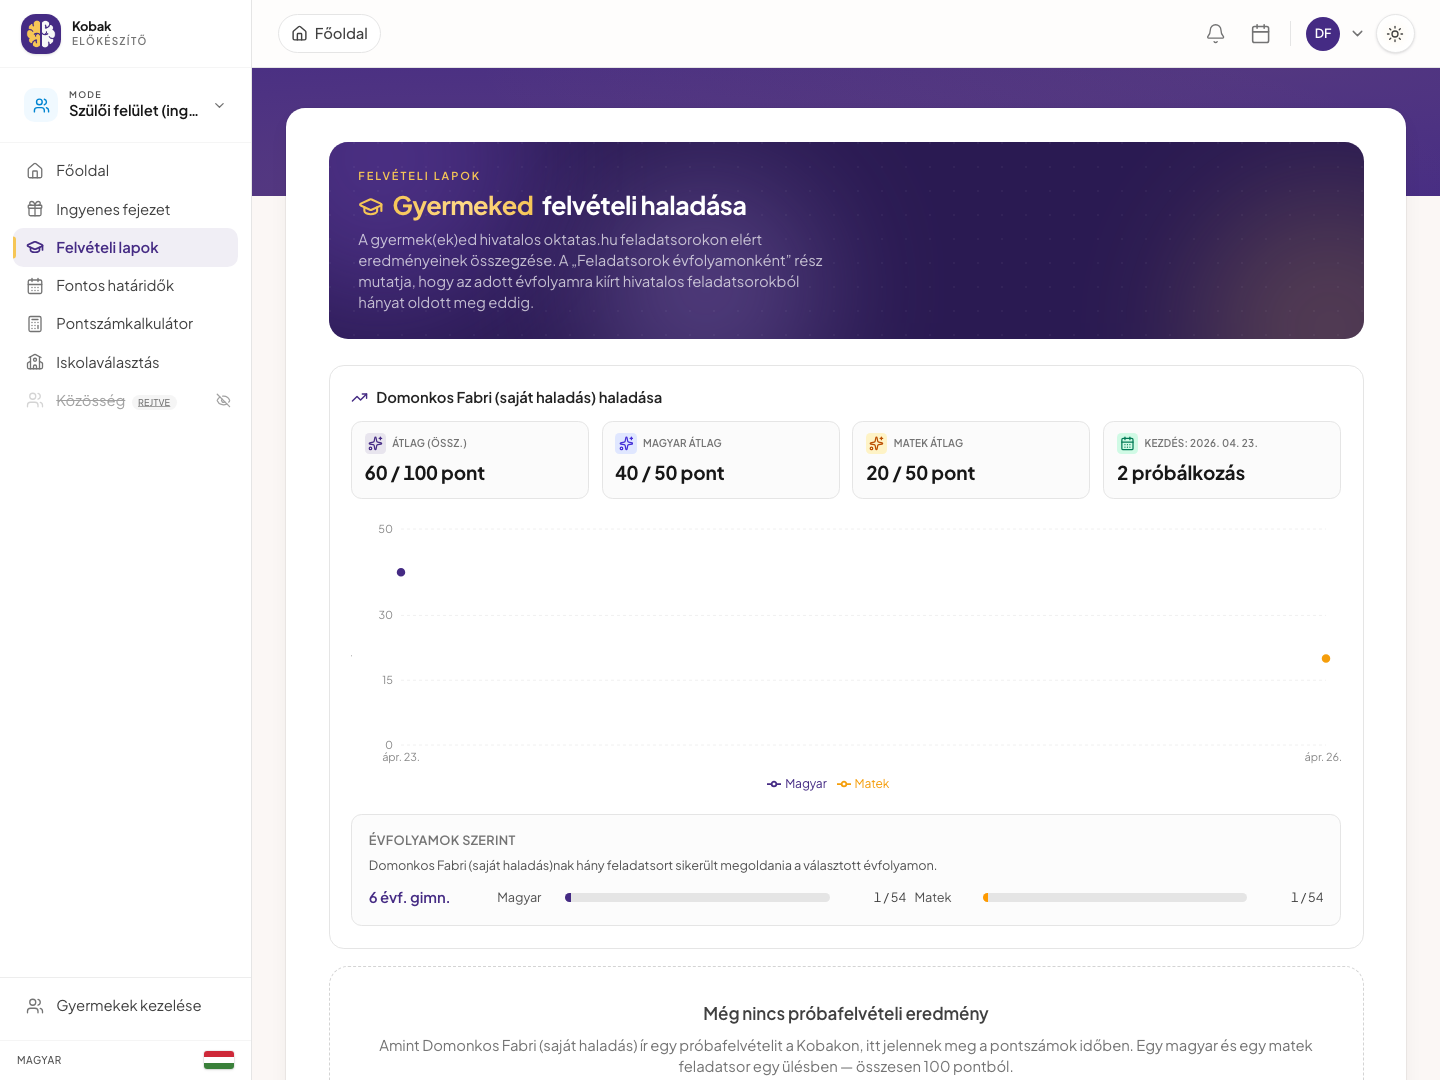The height and width of the screenshot is (1080, 1440).
Task: Click the gift icon for Ingyenes fejezet
Action: tap(35, 209)
